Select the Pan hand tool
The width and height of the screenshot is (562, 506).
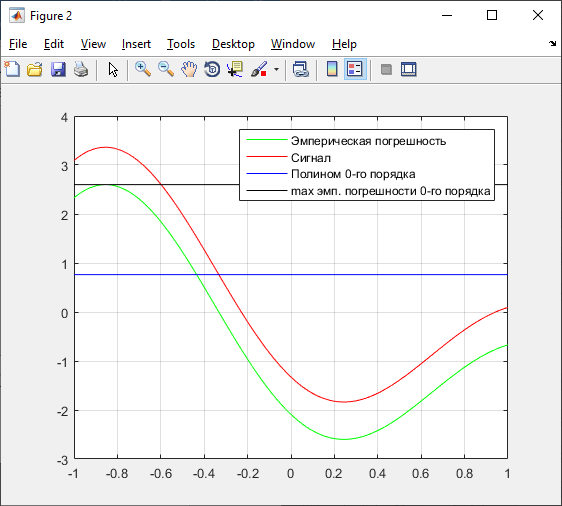[189, 69]
